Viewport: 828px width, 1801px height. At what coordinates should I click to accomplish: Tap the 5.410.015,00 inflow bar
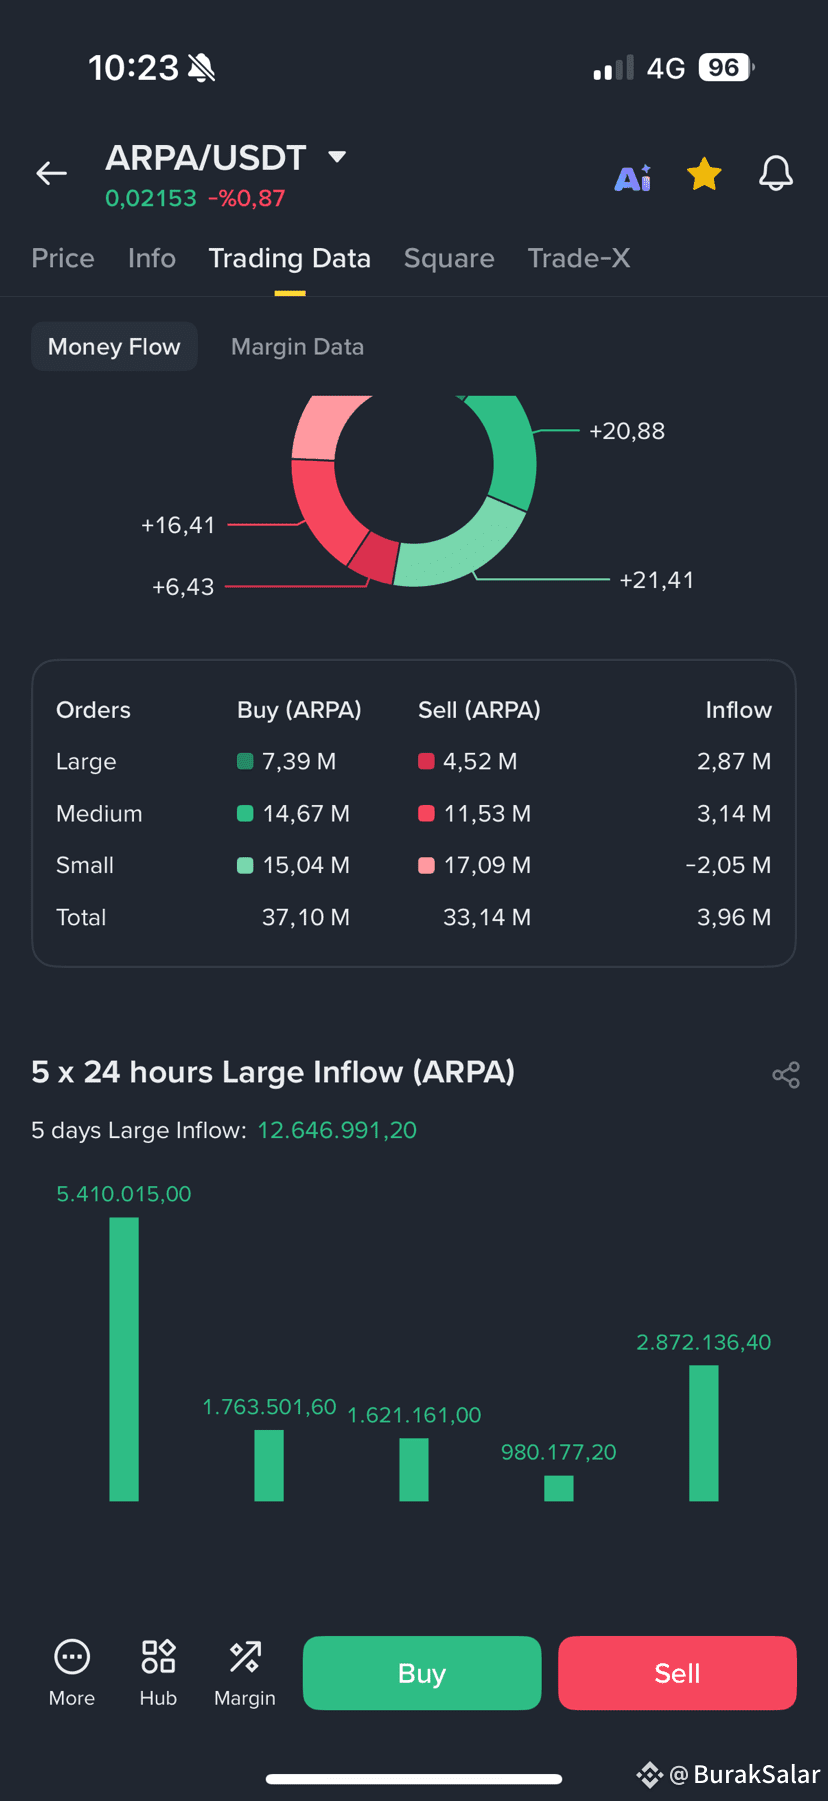pos(124,1359)
